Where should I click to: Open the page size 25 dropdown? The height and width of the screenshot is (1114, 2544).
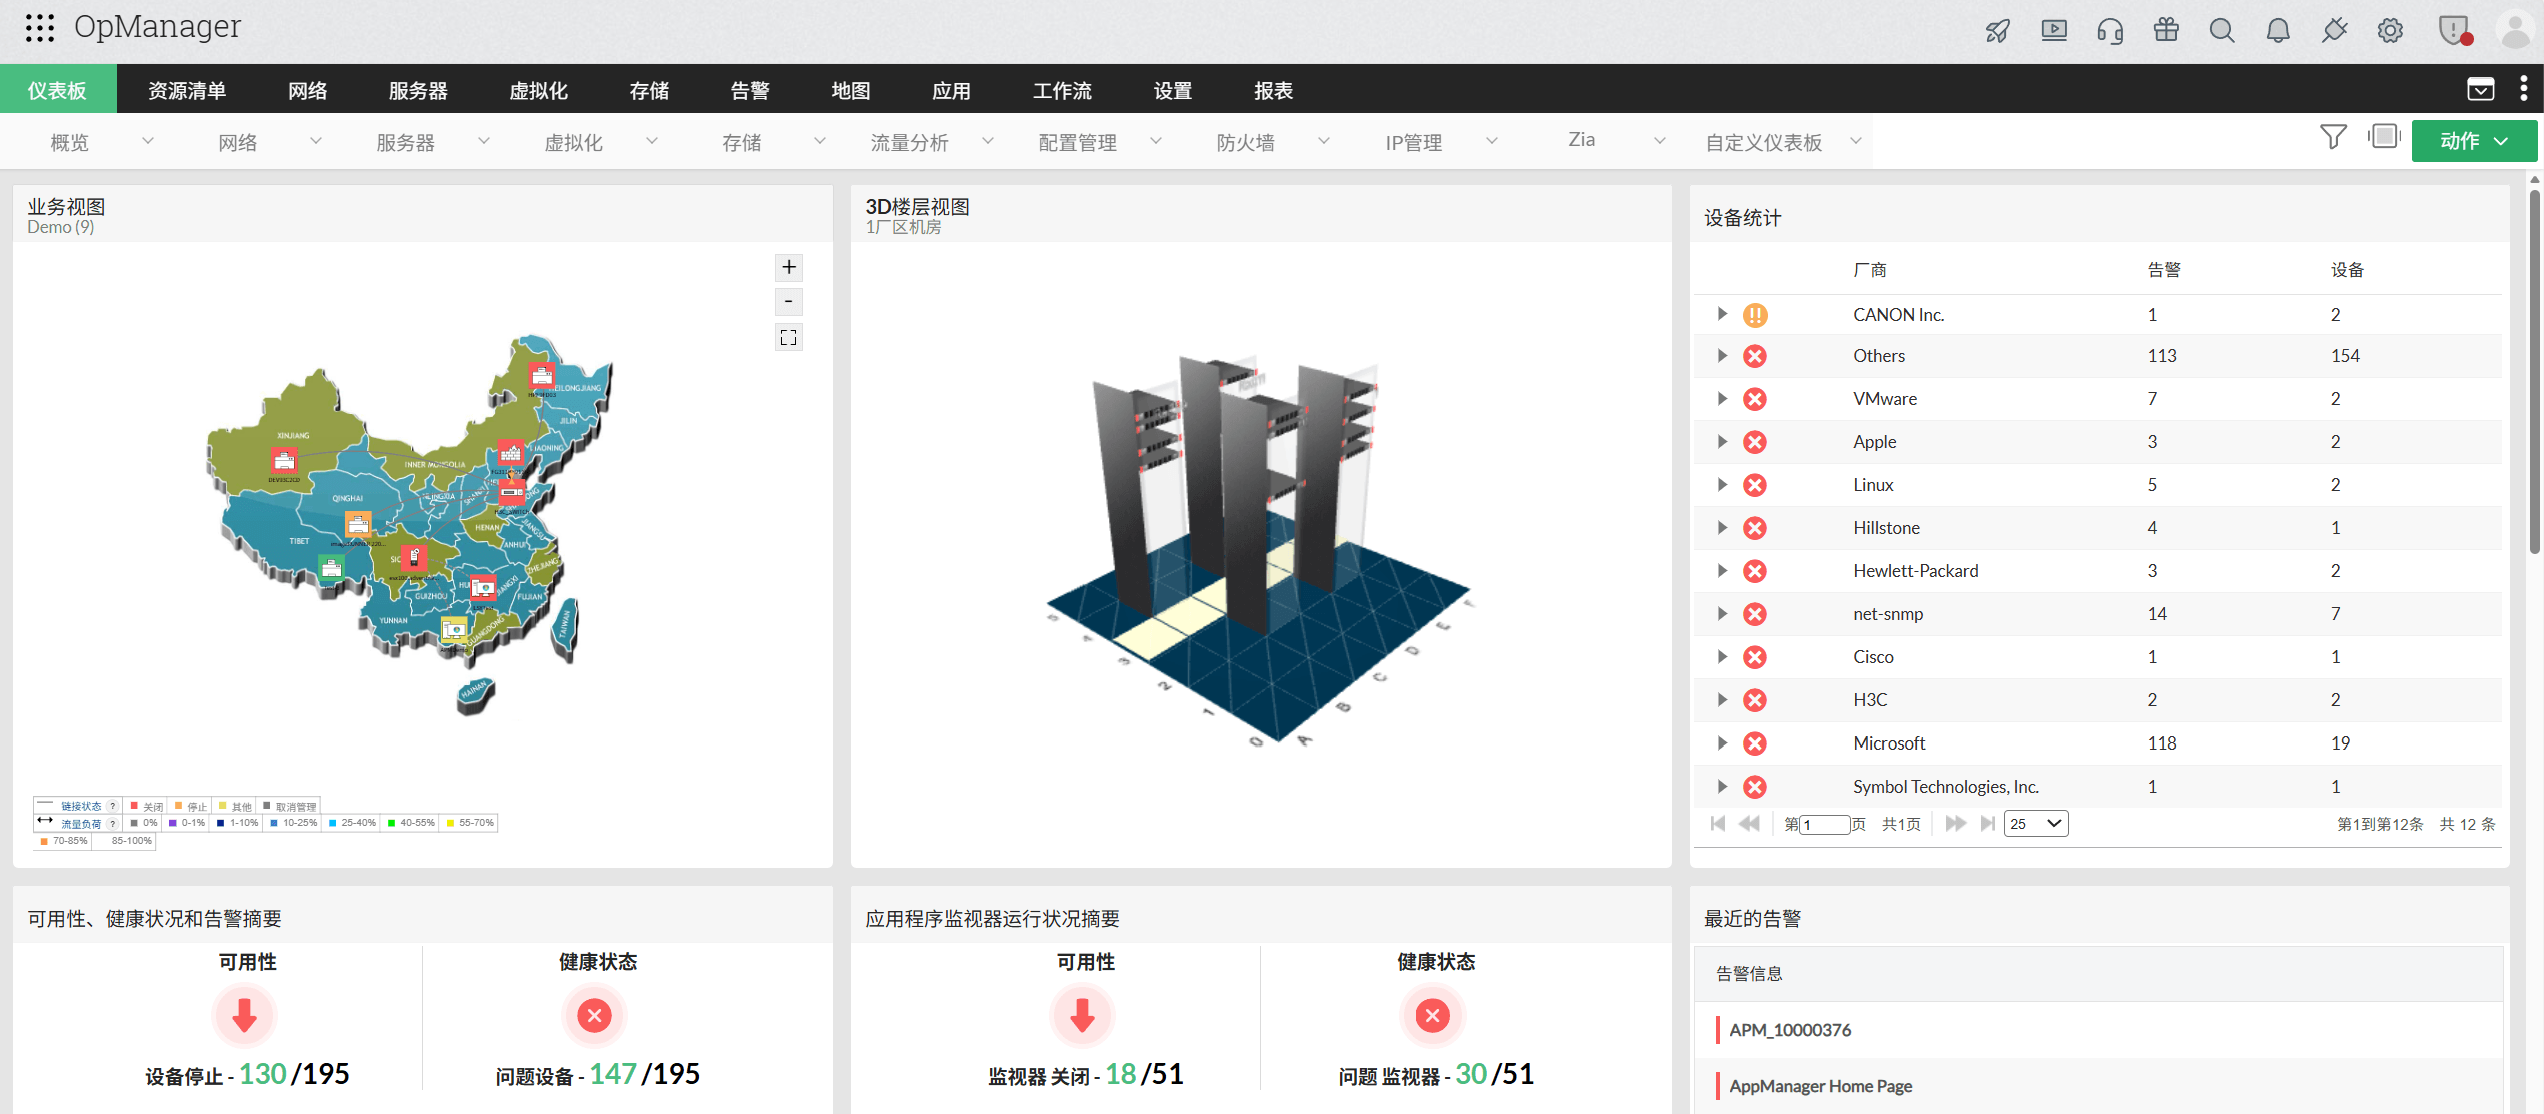click(2036, 824)
